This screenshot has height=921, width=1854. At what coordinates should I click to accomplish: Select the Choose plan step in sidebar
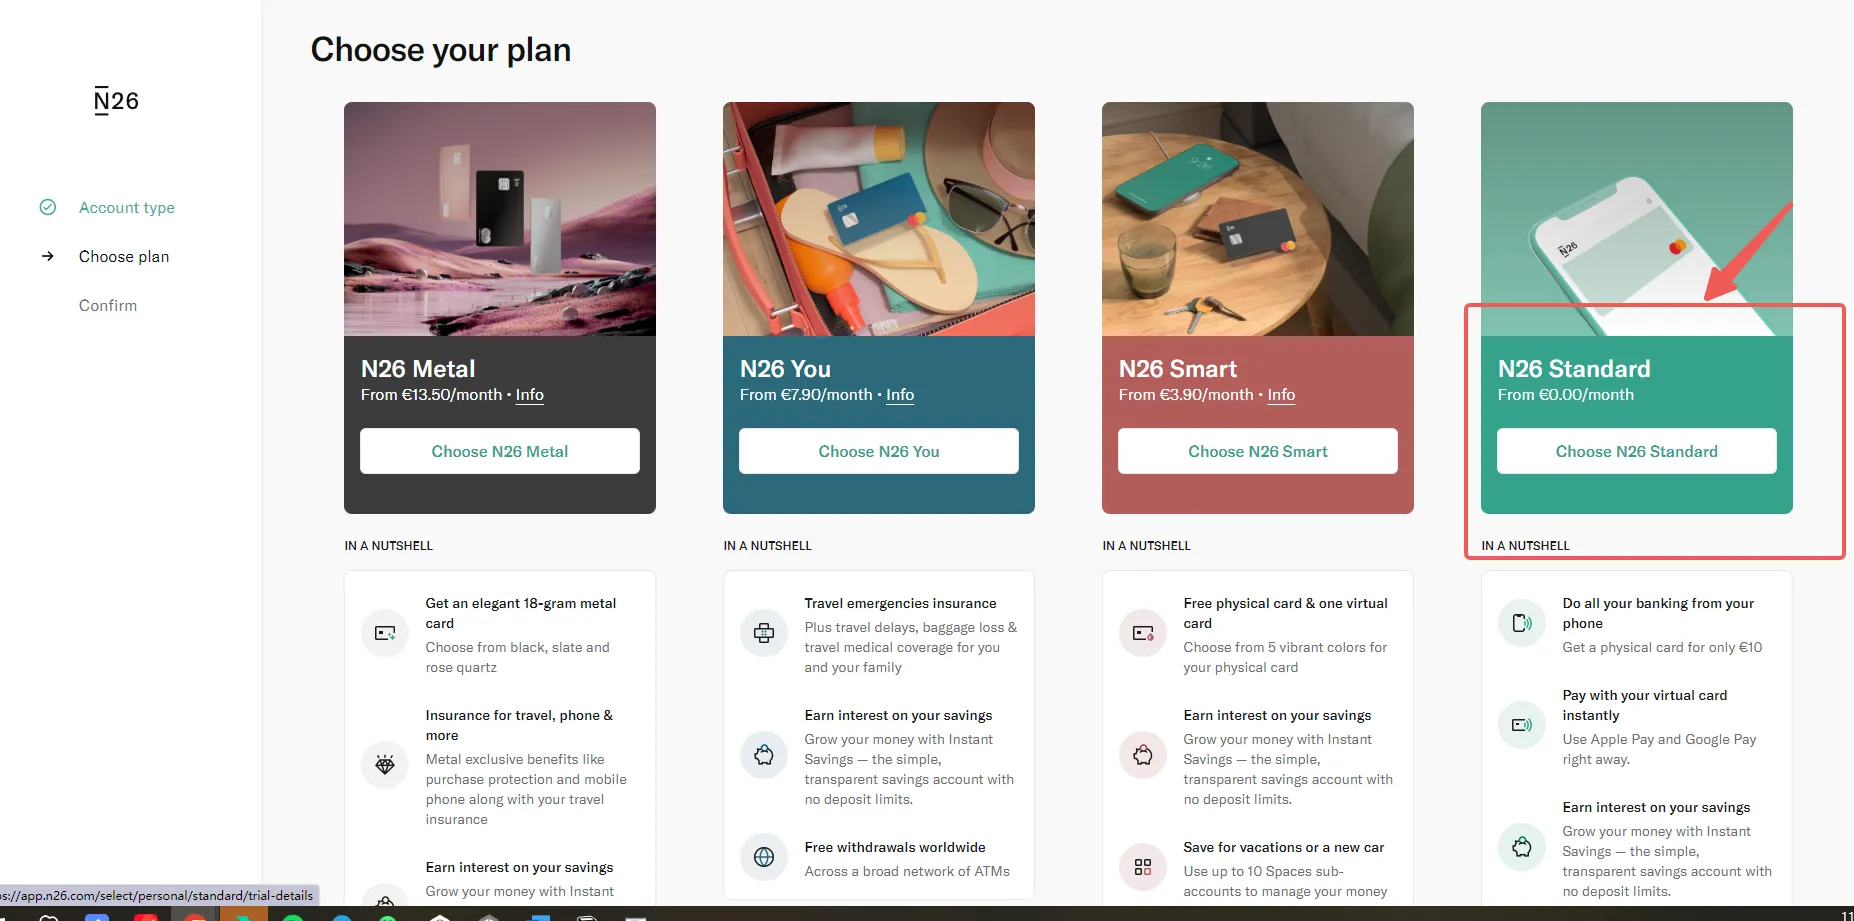coord(124,256)
